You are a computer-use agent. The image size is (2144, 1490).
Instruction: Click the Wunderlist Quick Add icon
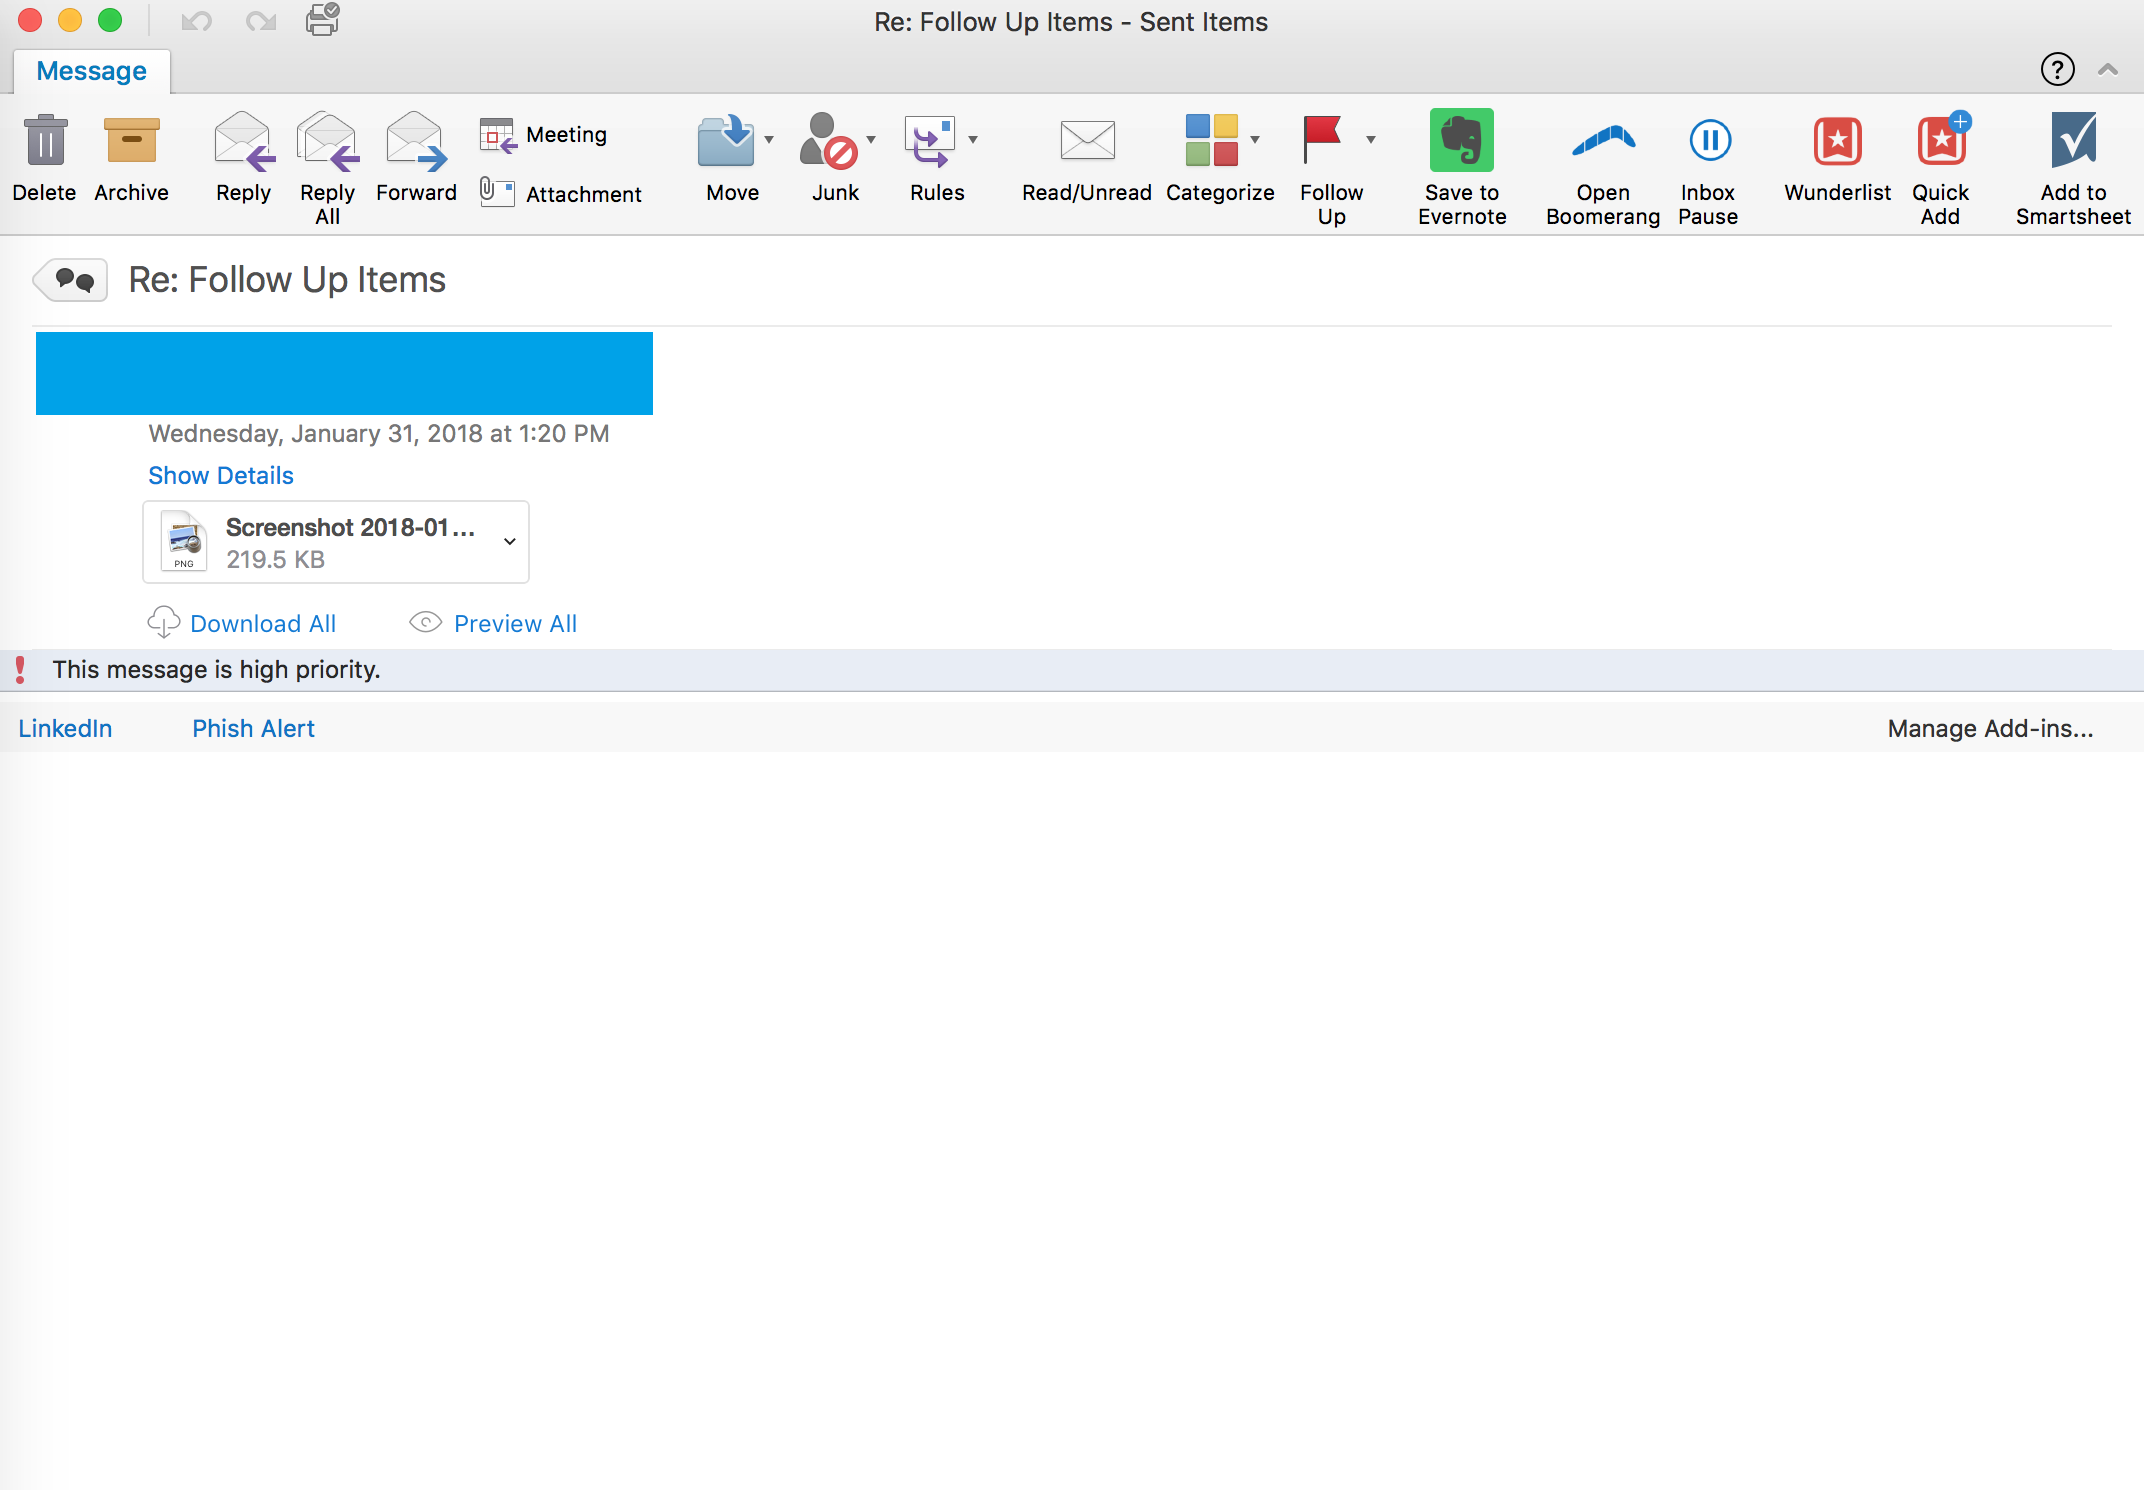pyautogui.click(x=1941, y=141)
